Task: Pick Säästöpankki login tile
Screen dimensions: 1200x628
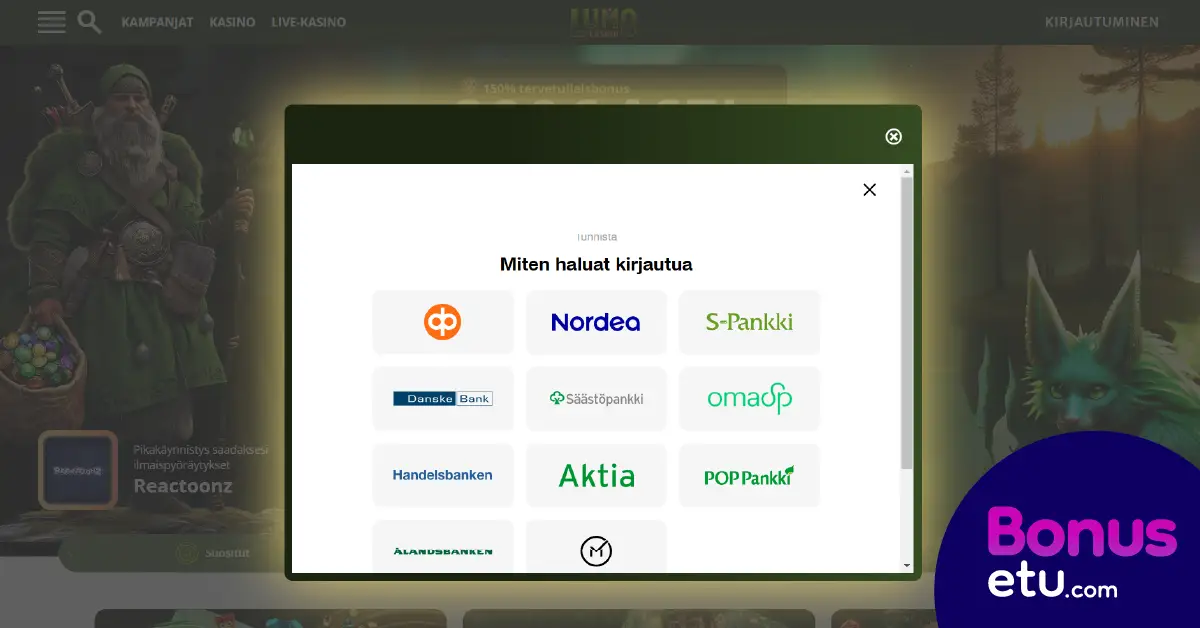Action: [x=596, y=398]
